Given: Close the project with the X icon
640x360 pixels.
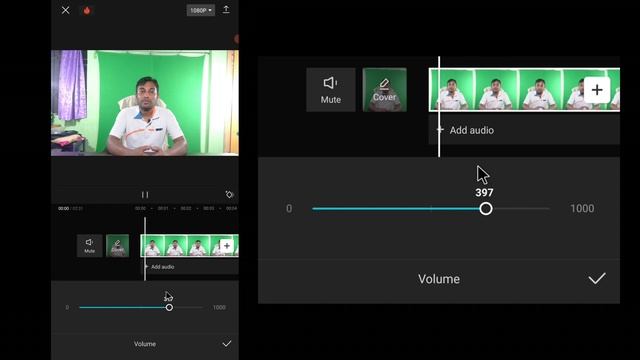Looking at the screenshot, I should (x=65, y=10).
